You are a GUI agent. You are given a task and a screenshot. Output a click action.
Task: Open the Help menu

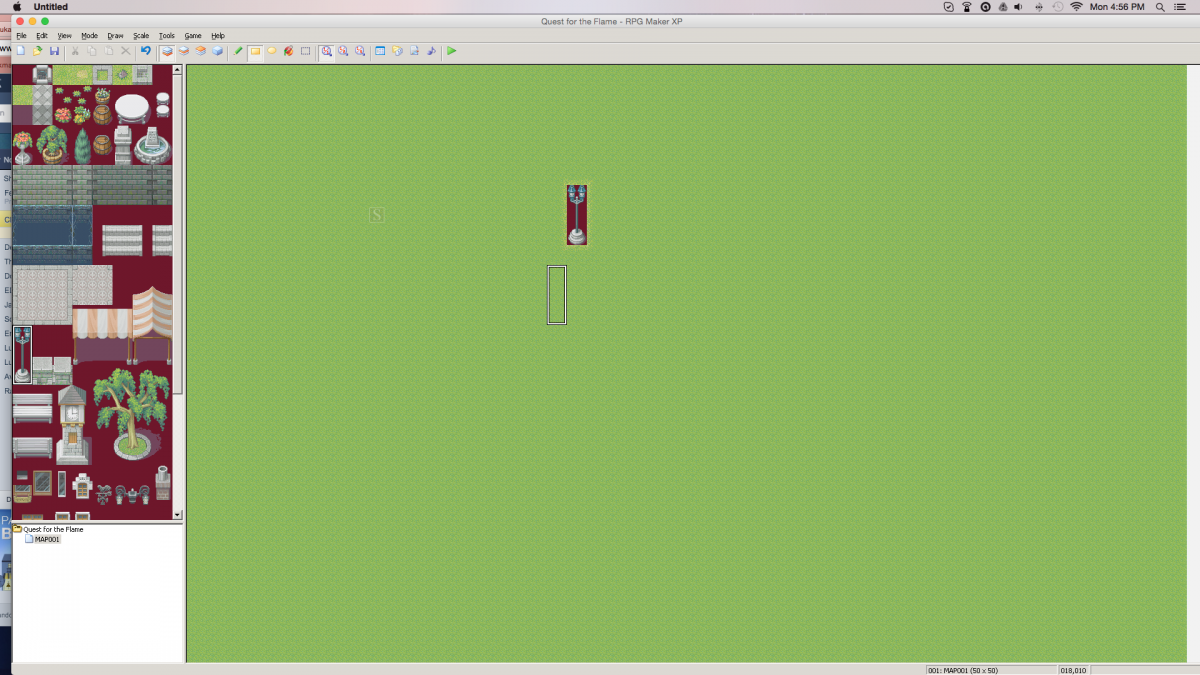(218, 36)
